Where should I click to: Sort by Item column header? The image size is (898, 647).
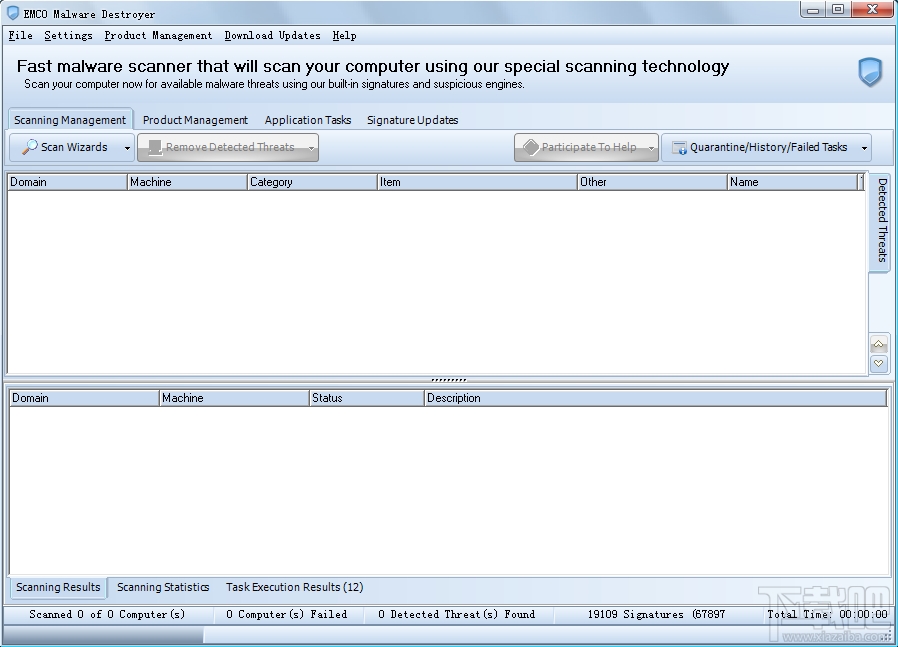477,182
